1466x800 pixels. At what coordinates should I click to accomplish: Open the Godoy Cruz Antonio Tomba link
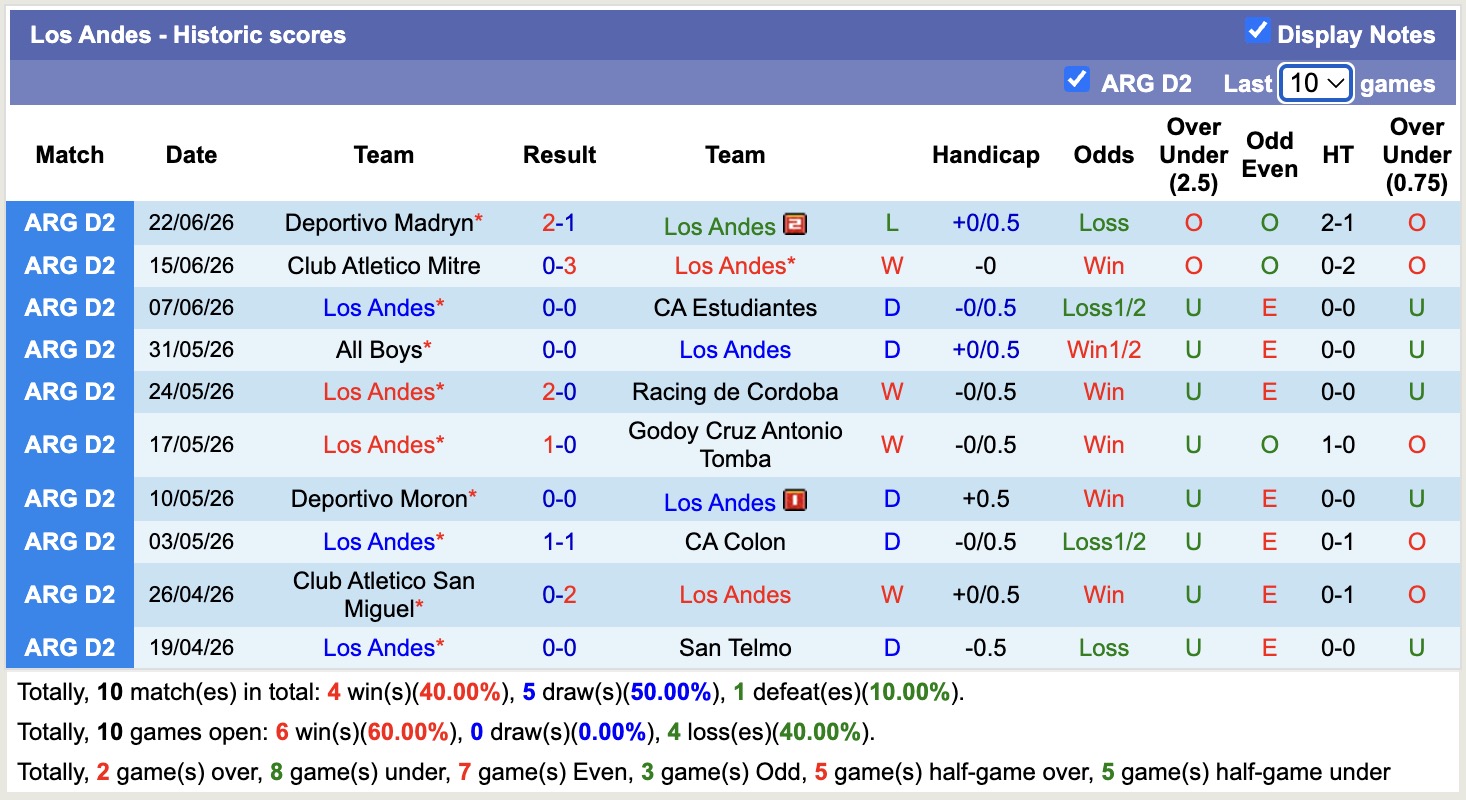(x=735, y=445)
